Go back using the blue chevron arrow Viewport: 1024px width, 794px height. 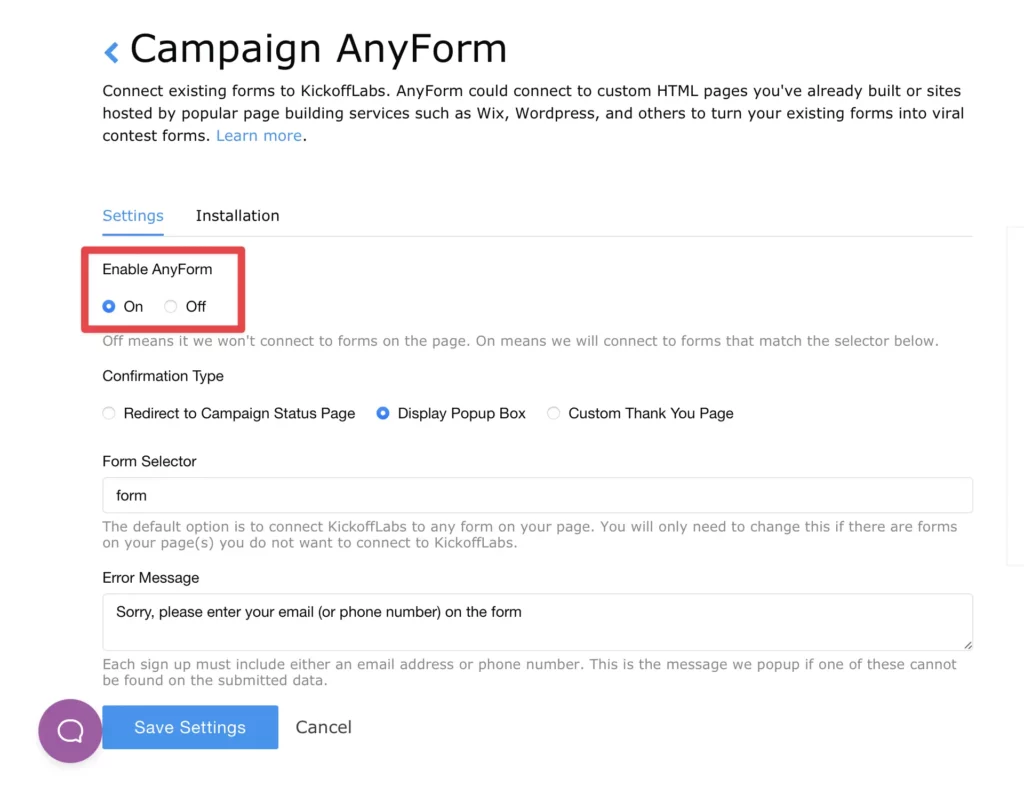point(112,52)
